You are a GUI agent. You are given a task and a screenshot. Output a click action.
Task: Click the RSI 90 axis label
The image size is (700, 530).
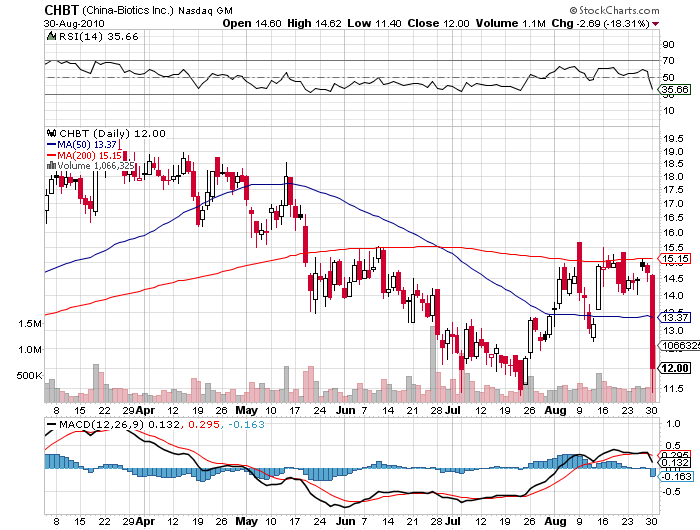click(x=668, y=45)
